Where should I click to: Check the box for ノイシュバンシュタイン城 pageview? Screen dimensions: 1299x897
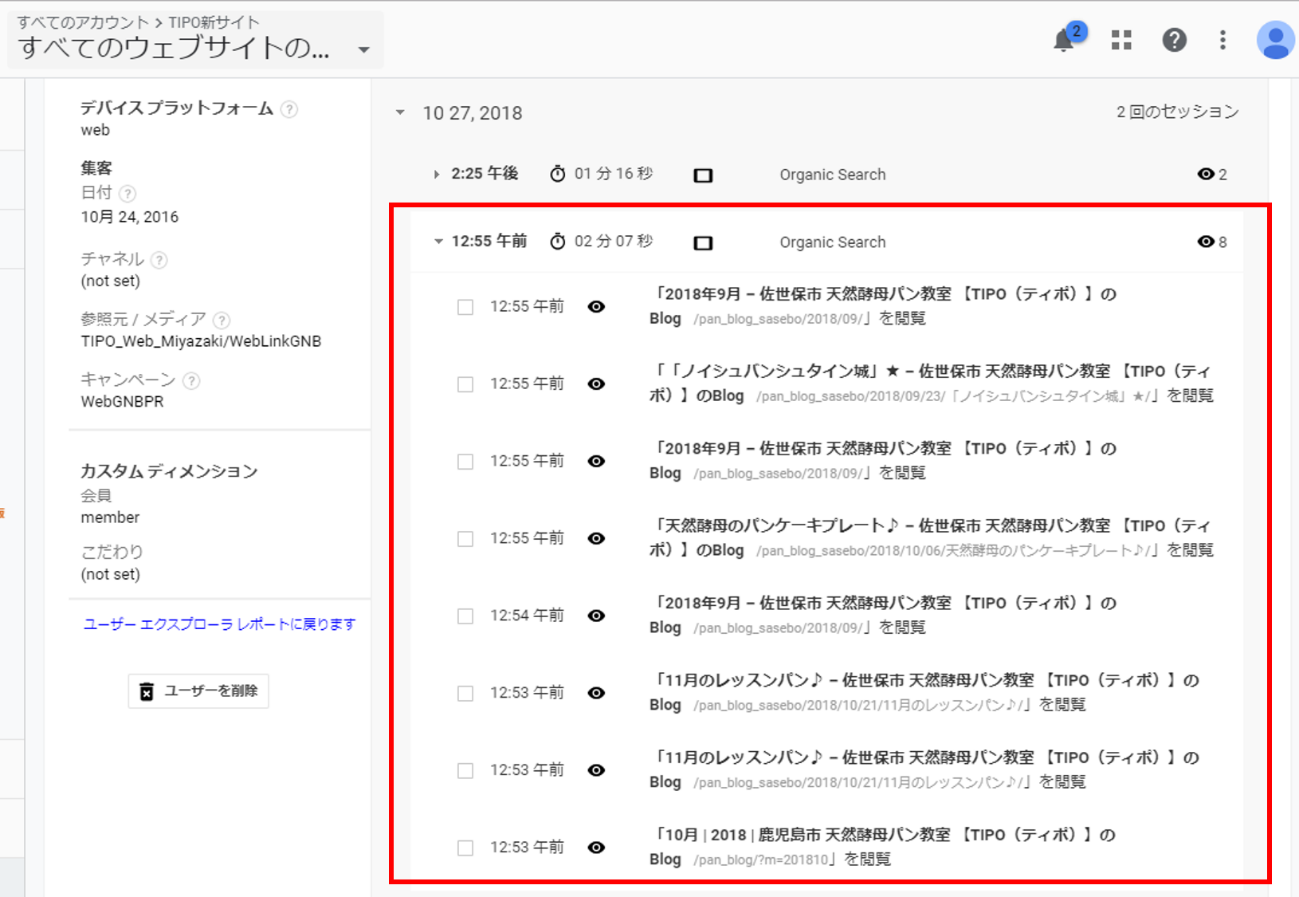[465, 384]
